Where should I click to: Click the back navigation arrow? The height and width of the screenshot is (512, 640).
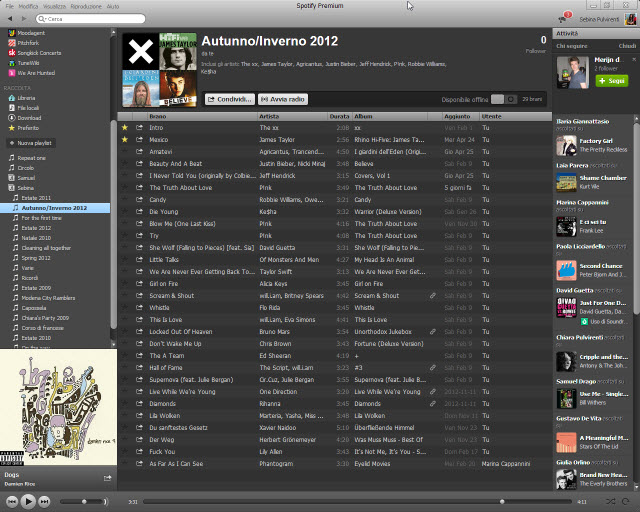point(8,19)
